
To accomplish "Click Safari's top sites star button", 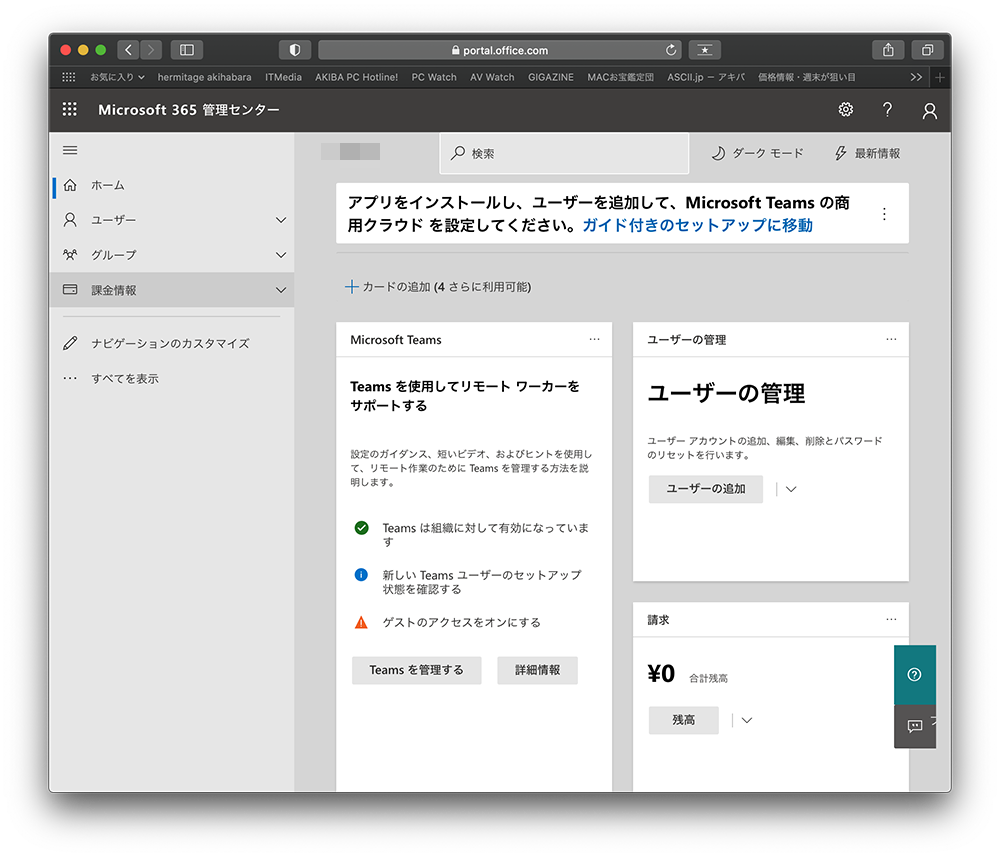I will (705, 50).
